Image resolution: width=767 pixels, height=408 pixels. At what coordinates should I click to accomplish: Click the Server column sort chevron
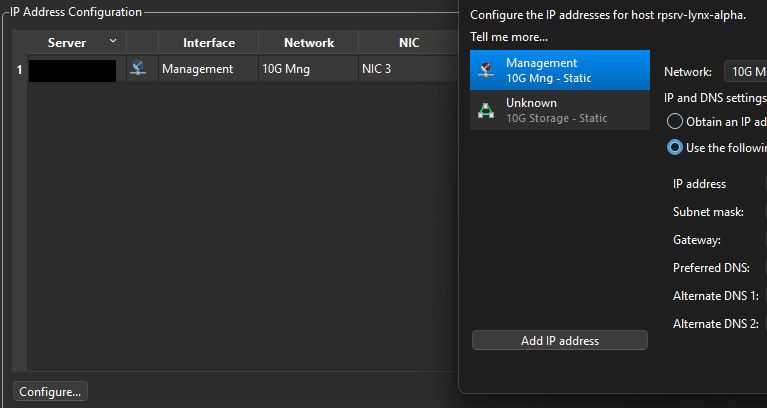pos(112,42)
